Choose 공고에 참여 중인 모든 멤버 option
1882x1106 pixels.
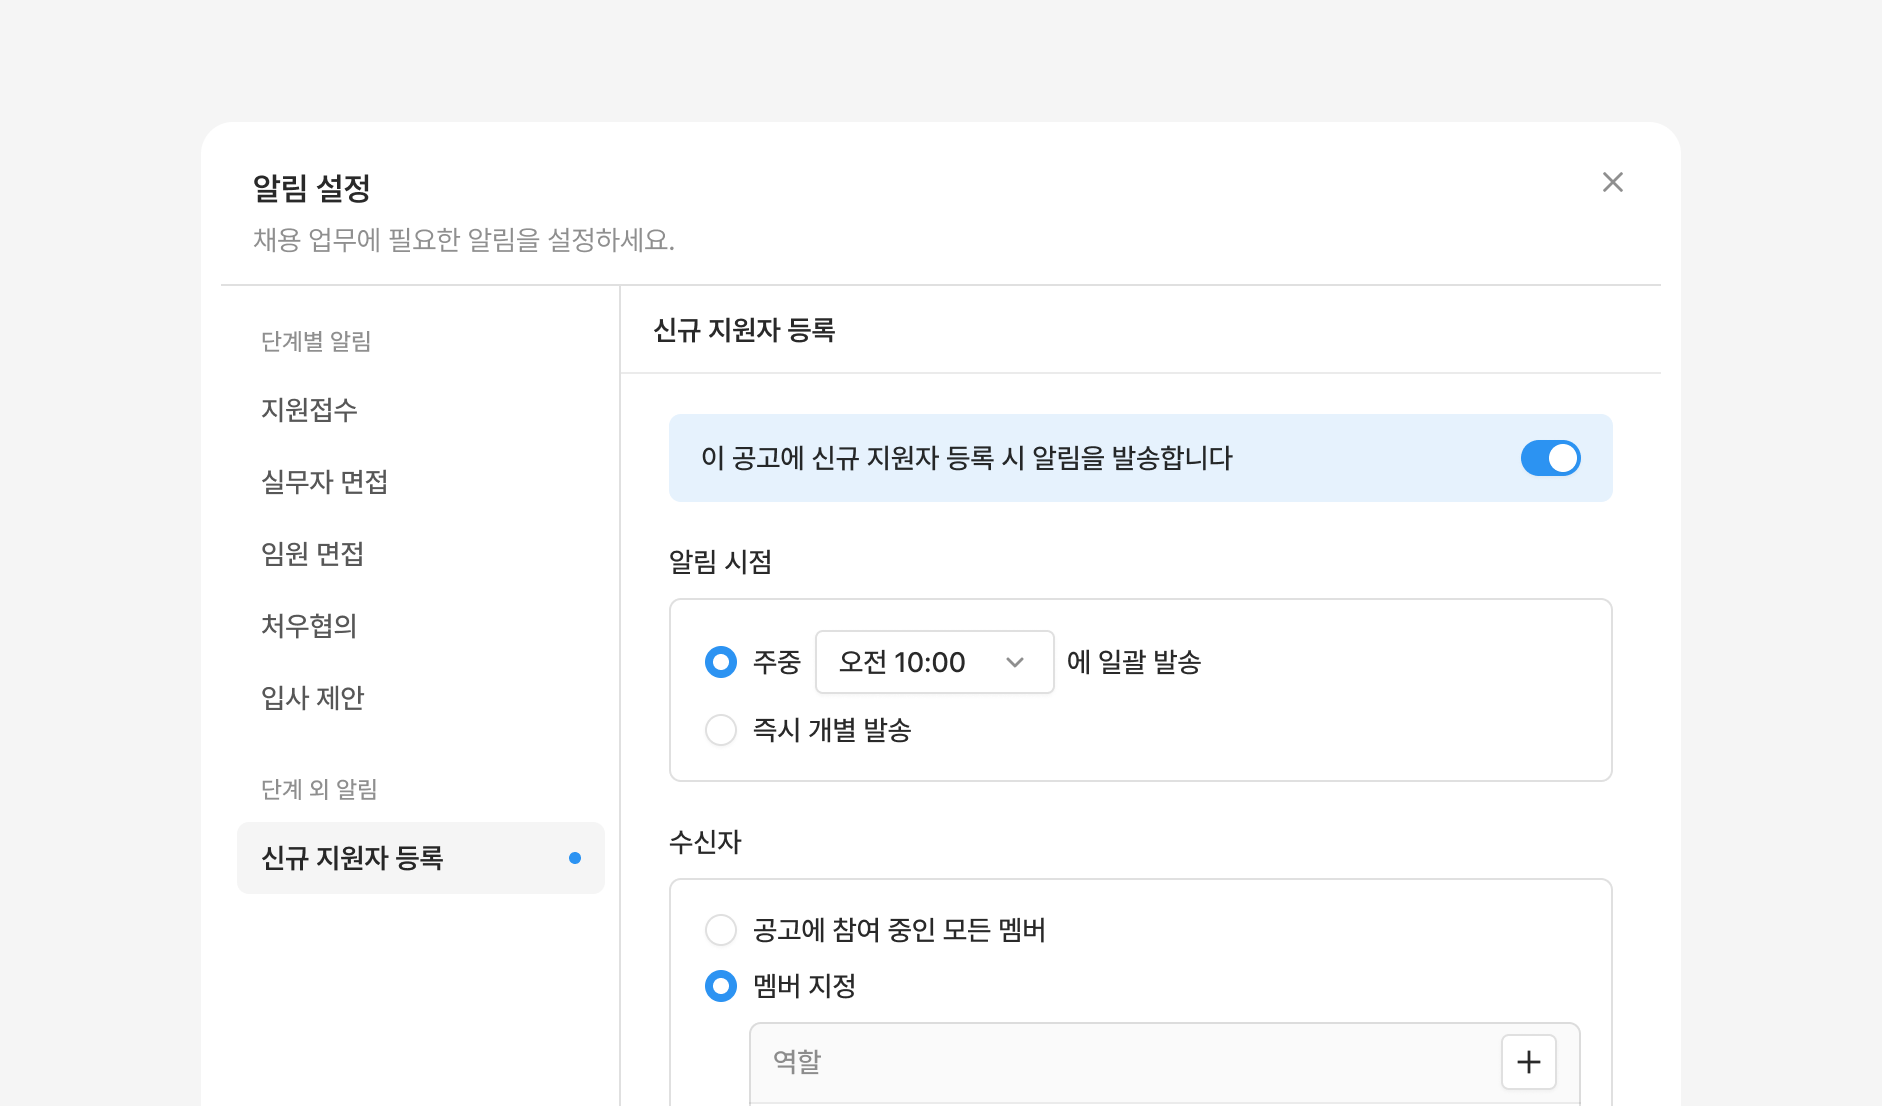(x=721, y=930)
